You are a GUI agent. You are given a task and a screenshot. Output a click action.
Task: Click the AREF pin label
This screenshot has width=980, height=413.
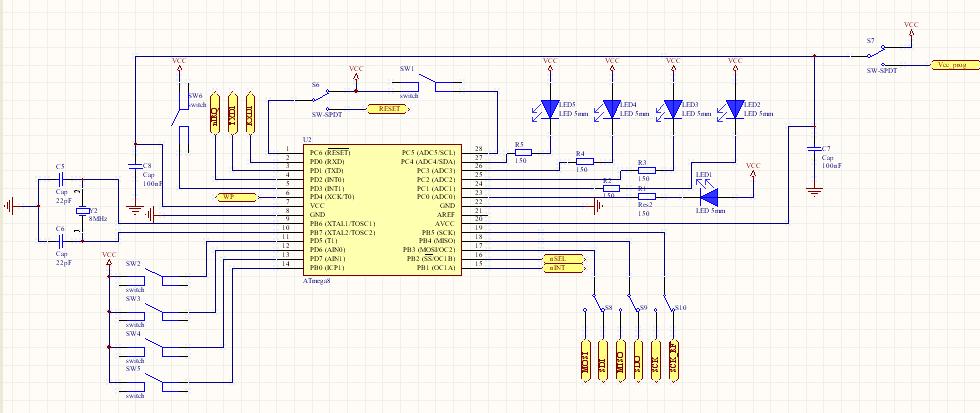[x=446, y=214]
